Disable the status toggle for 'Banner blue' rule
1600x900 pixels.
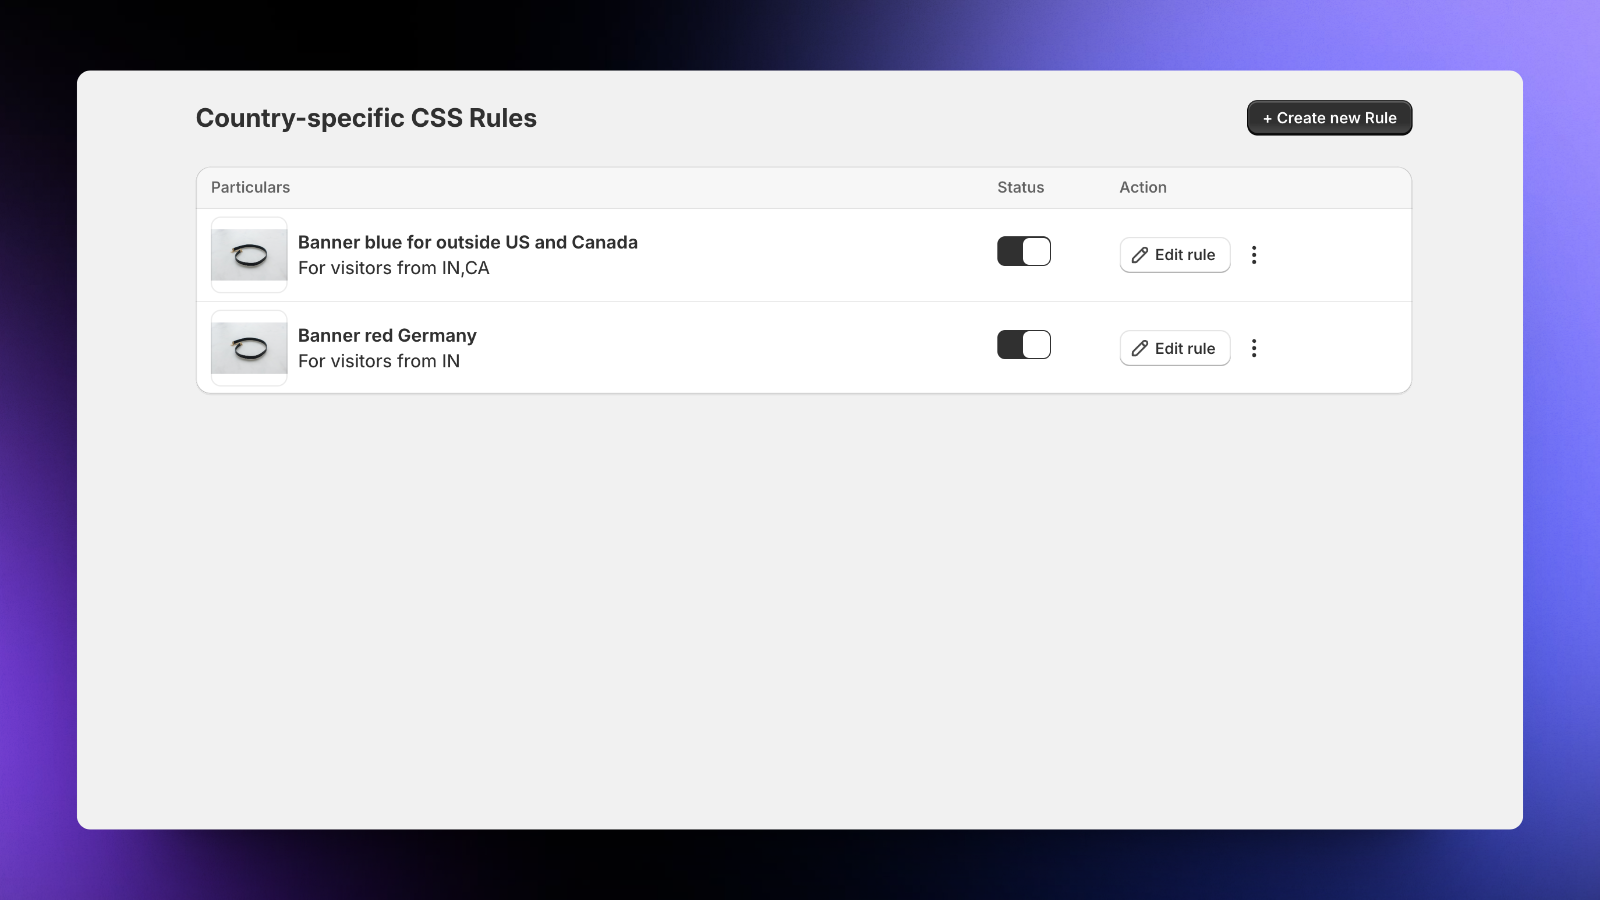1024,251
